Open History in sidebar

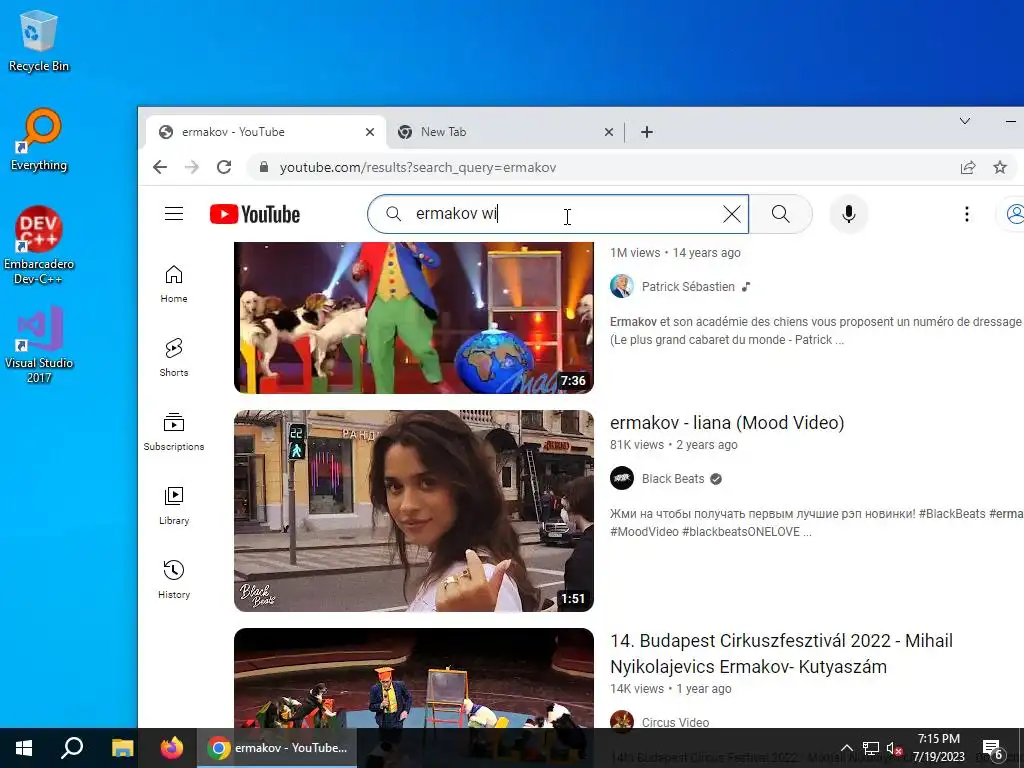(174, 579)
